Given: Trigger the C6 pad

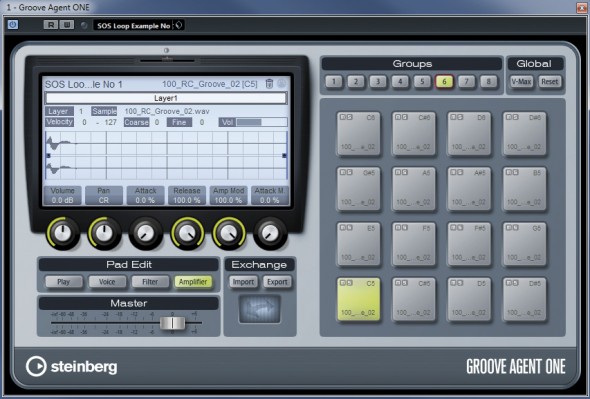Looking at the screenshot, I should coord(358,133).
